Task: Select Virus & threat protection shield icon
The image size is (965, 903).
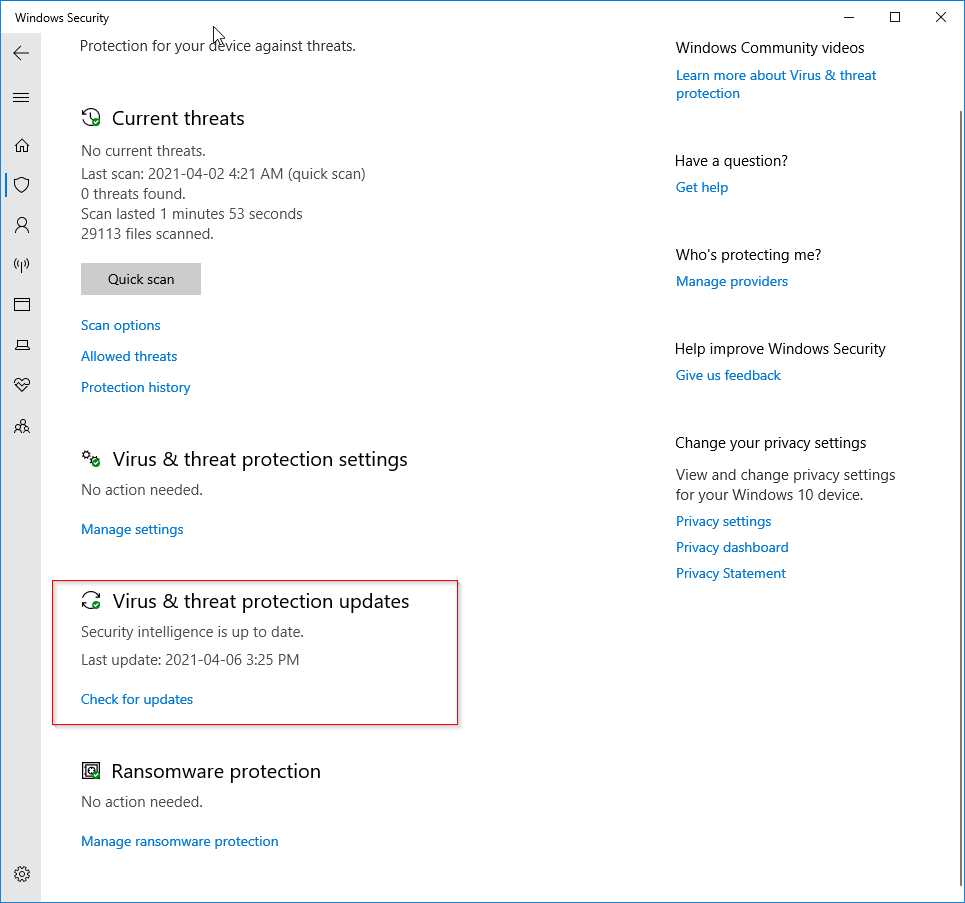Action: [x=21, y=185]
